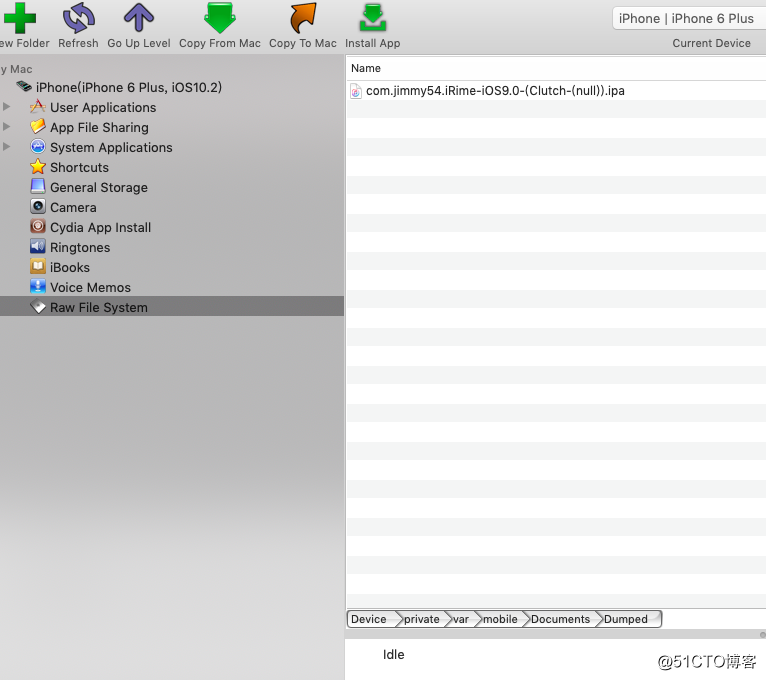Image resolution: width=766 pixels, height=680 pixels.
Task: Click the green plus New Folder icon
Action: point(19,18)
